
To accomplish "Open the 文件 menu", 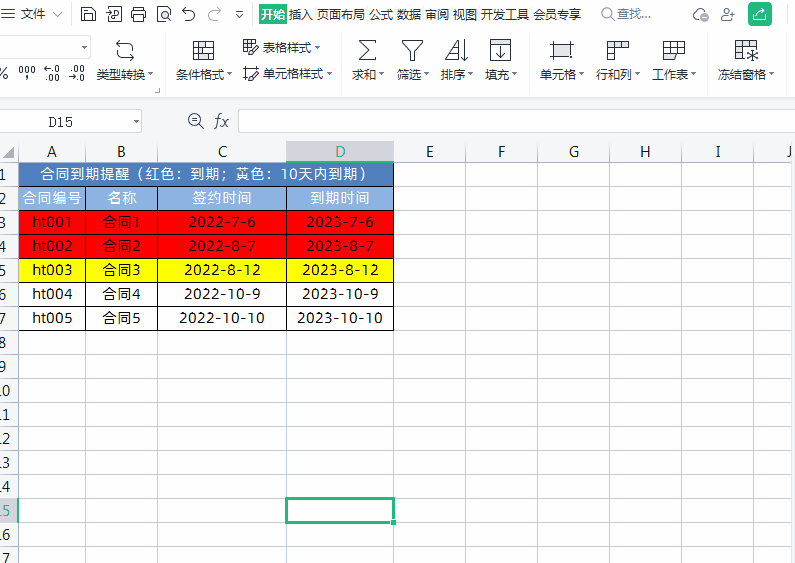I will [33, 14].
